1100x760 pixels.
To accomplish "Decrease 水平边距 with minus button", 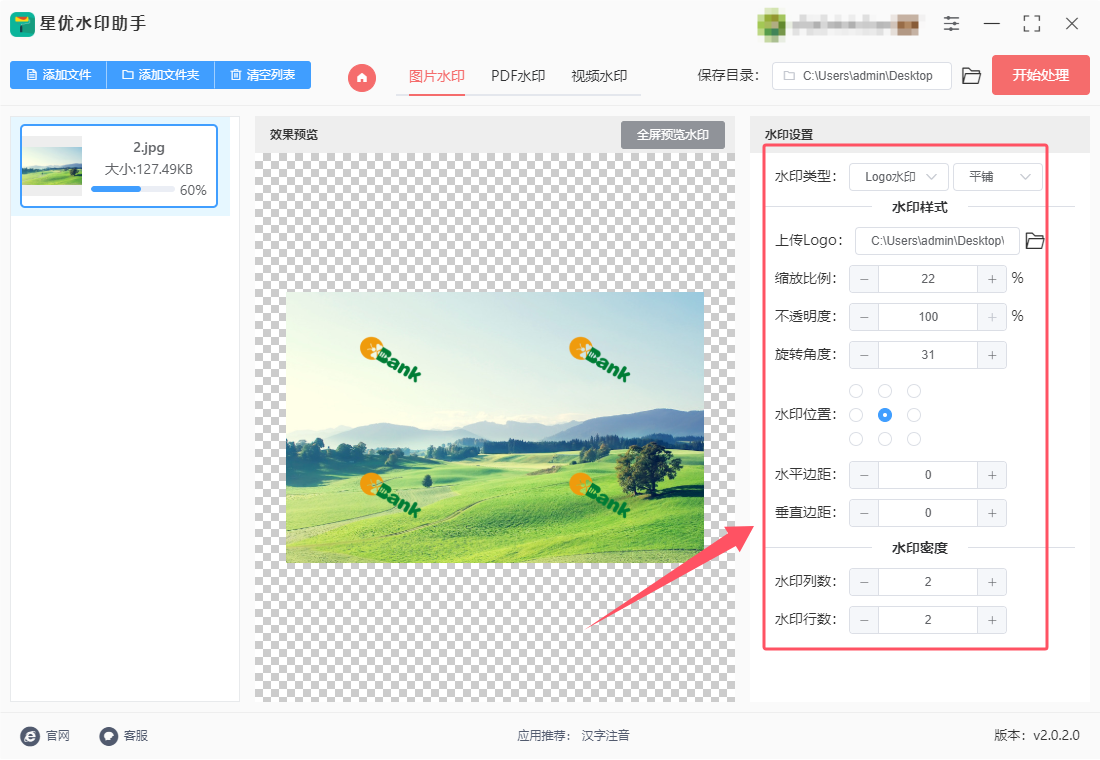I will click(864, 475).
